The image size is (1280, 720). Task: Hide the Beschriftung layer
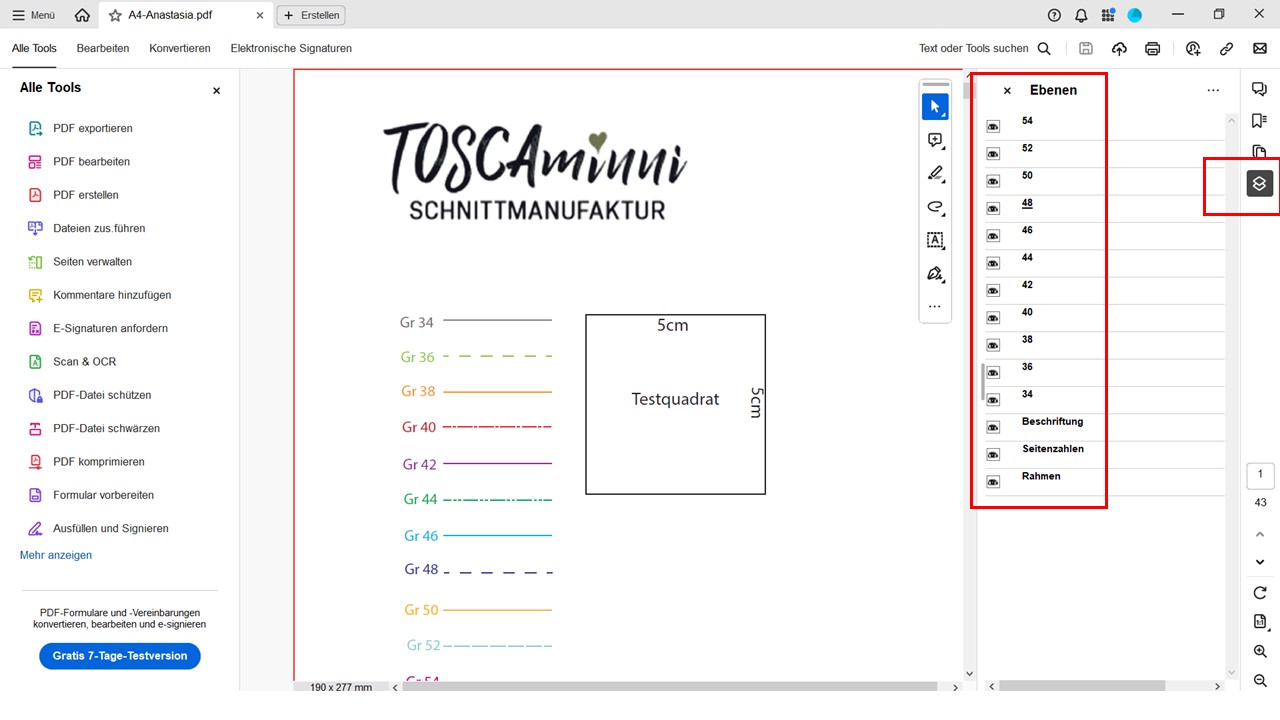[993, 428]
